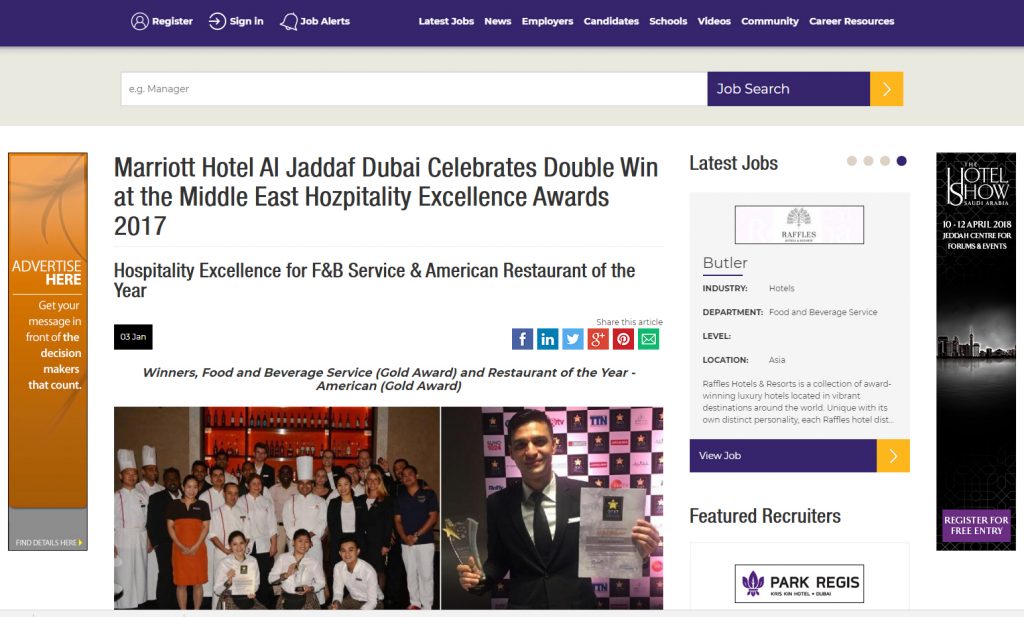Click the Park Regis recruiter logo
This screenshot has width=1024, height=617.
pos(799,583)
